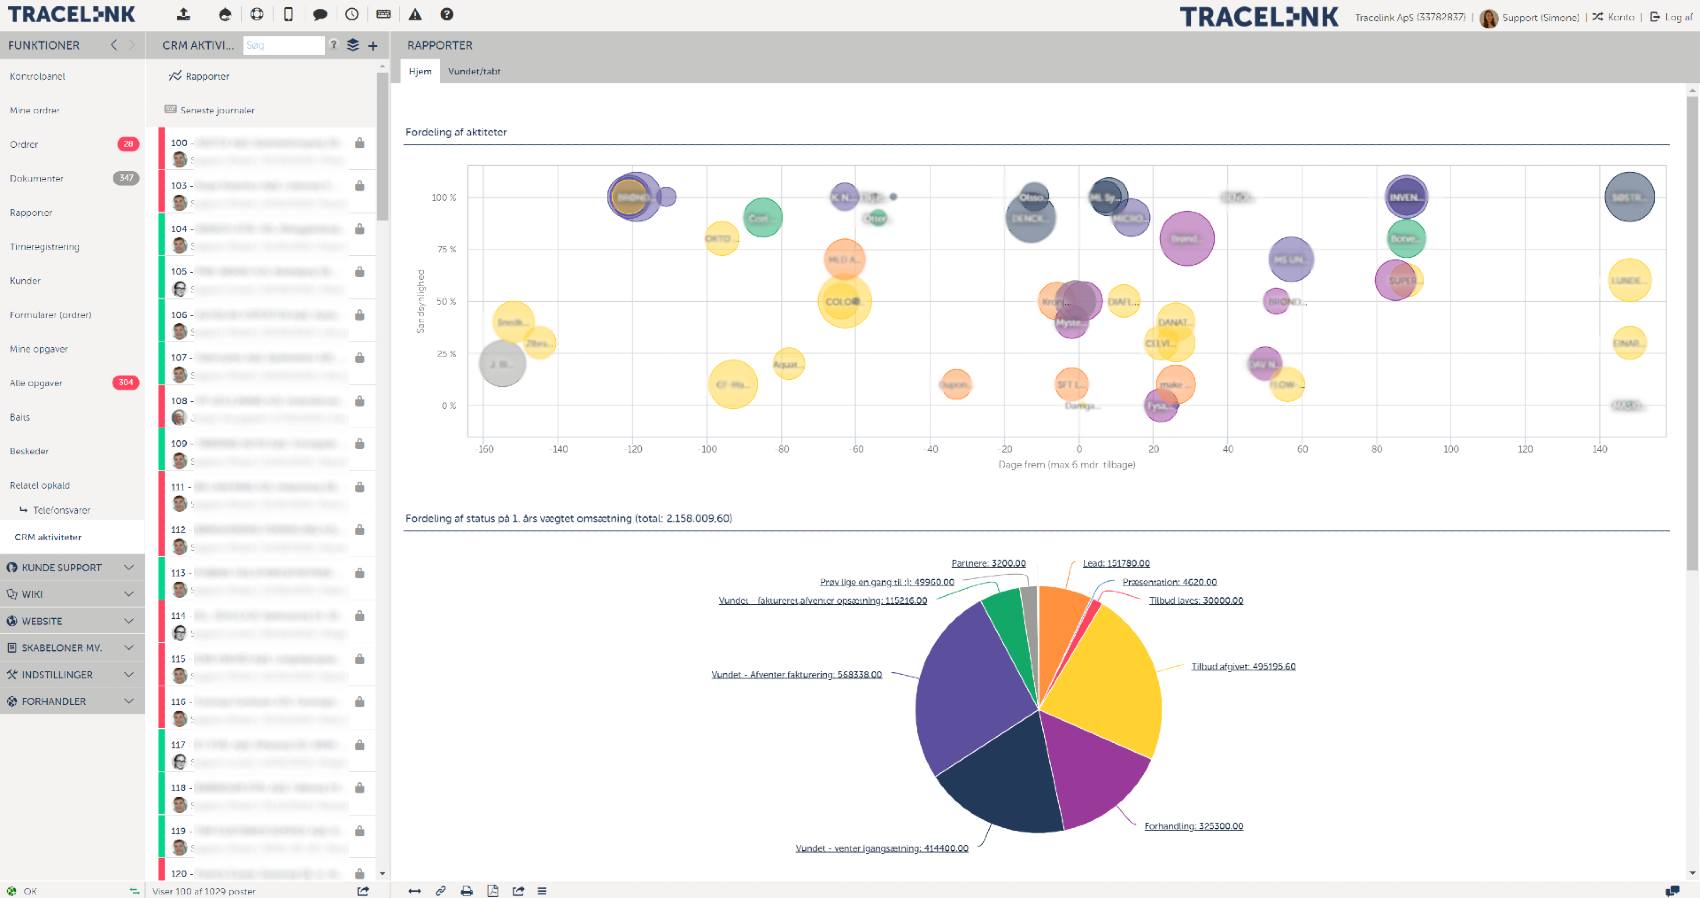
Task: Open Timeregistrering in the functions menu
Action: point(44,246)
